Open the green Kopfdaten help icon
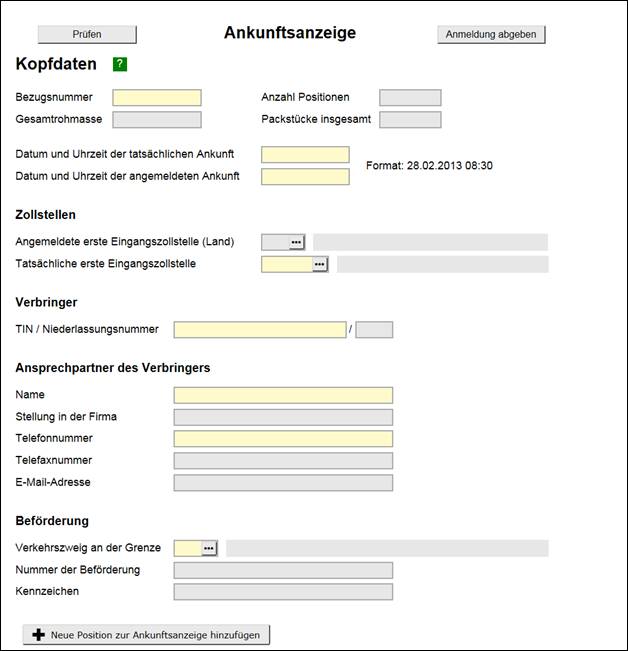The image size is (628, 651). click(120, 64)
